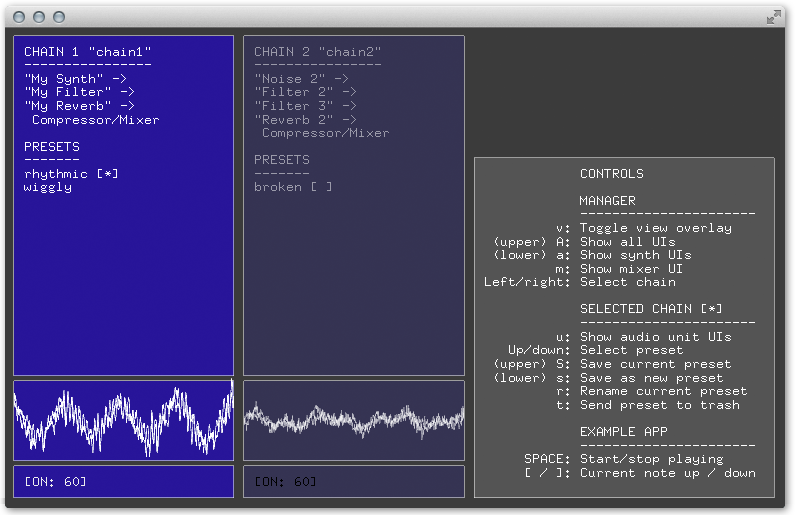
Task: Click the MANAGER section heading
Action: click(608, 201)
